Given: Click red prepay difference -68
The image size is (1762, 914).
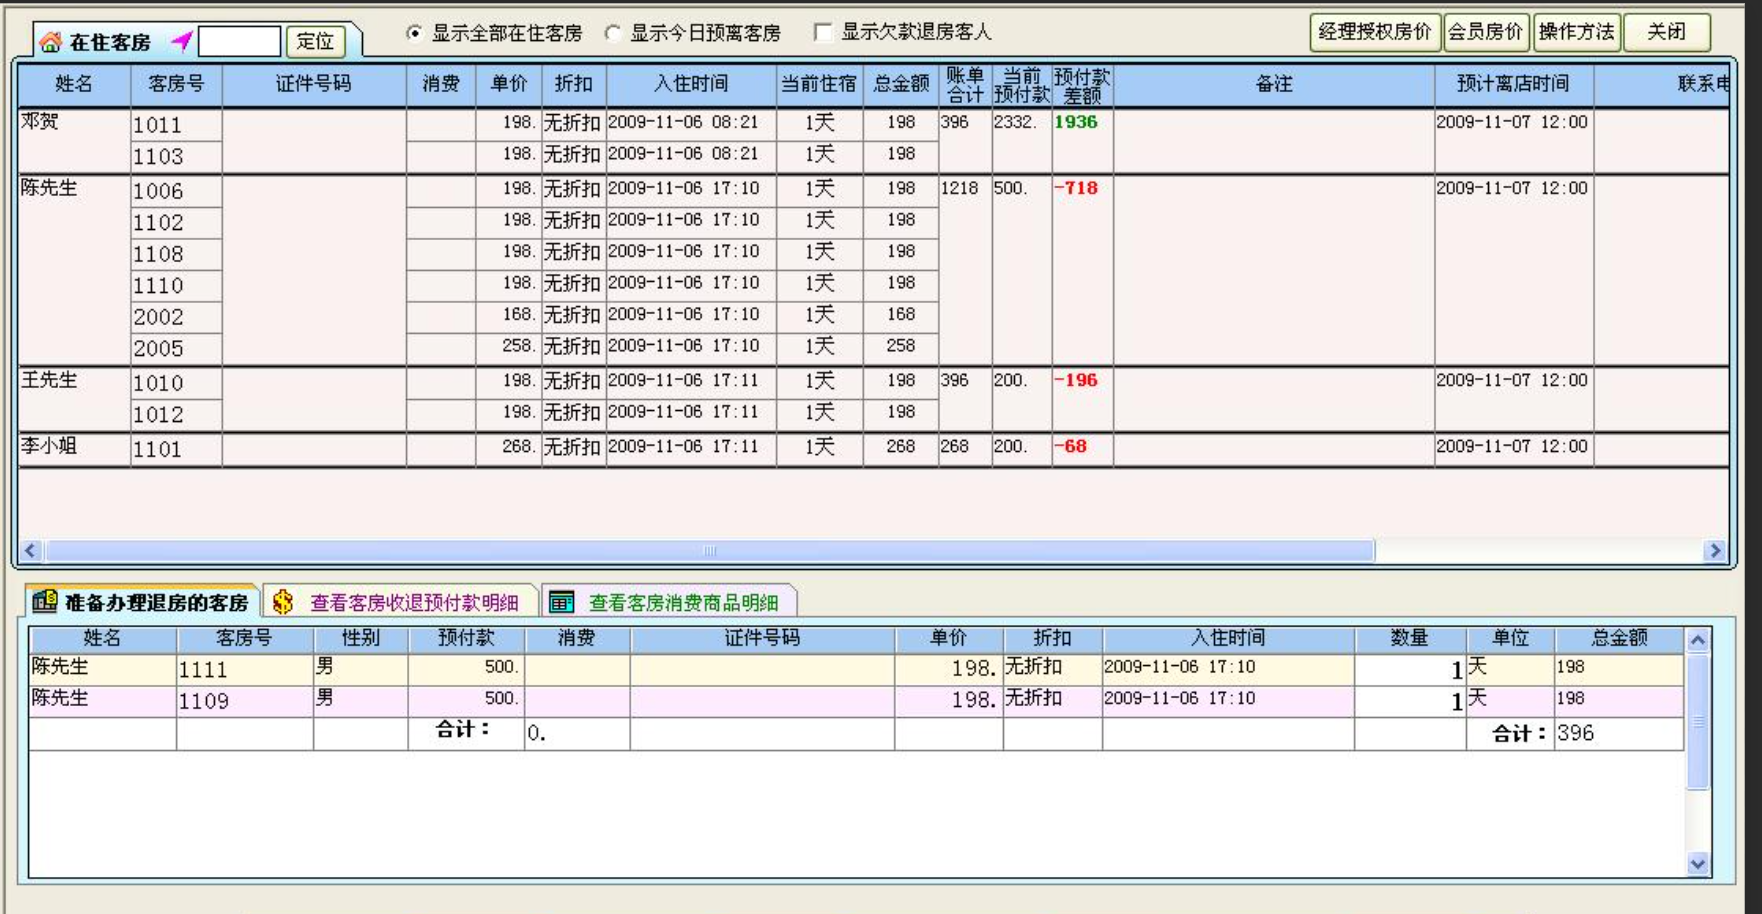Looking at the screenshot, I should tap(1071, 446).
